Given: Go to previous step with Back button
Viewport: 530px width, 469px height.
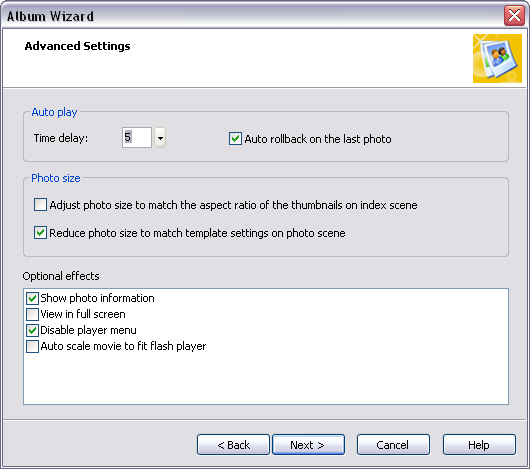Looking at the screenshot, I should click(x=233, y=445).
